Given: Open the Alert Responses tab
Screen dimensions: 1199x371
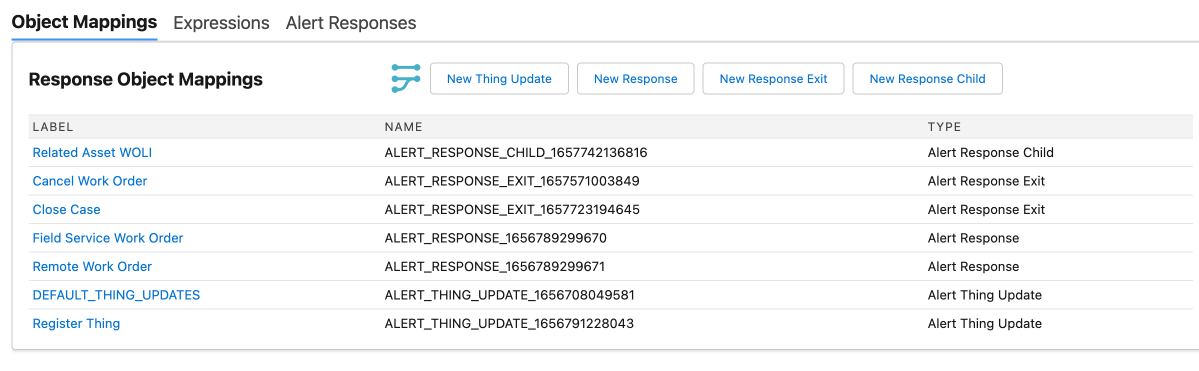Looking at the screenshot, I should pyautogui.click(x=351, y=23).
